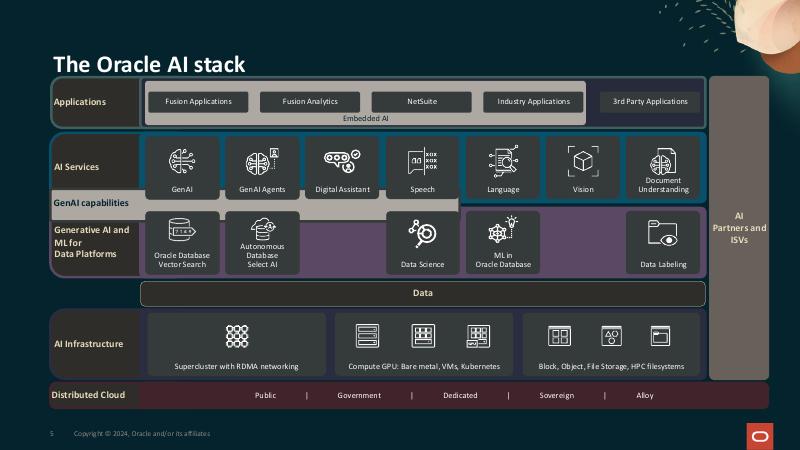Click the GenAI capabilities label
The image size is (800, 450).
[x=91, y=203]
